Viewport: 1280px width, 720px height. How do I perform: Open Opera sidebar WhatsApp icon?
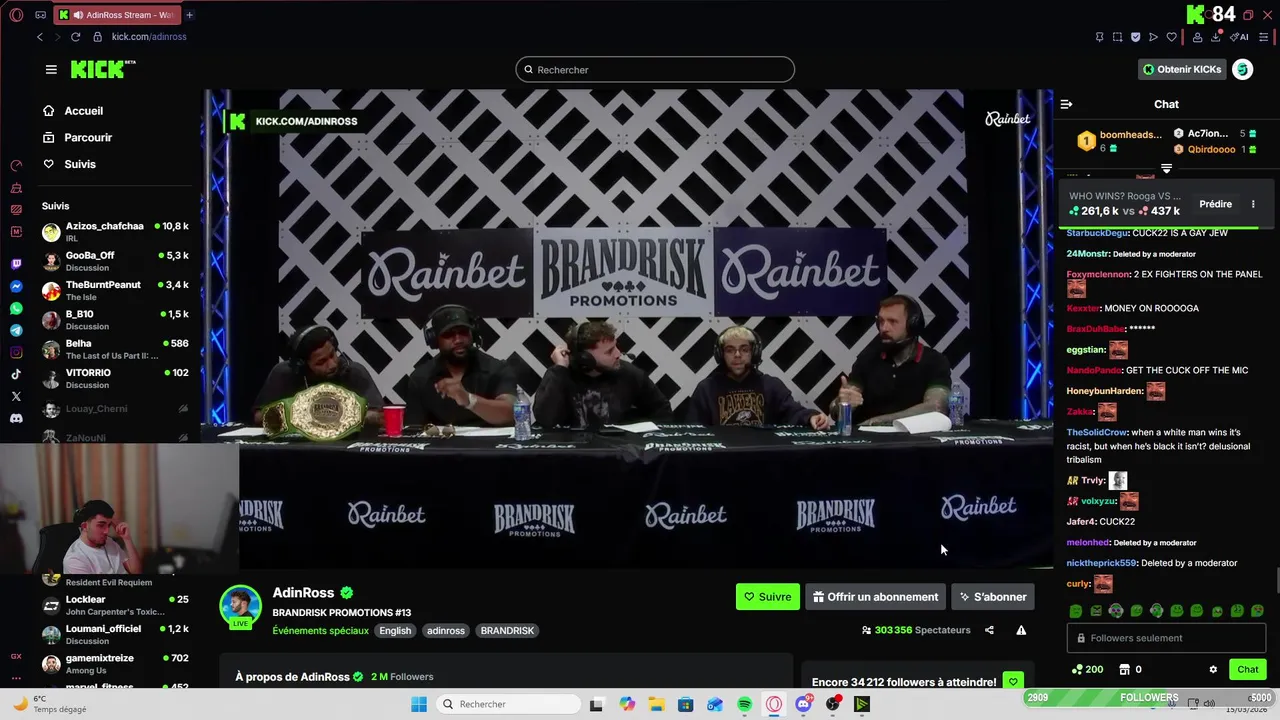pos(16,309)
